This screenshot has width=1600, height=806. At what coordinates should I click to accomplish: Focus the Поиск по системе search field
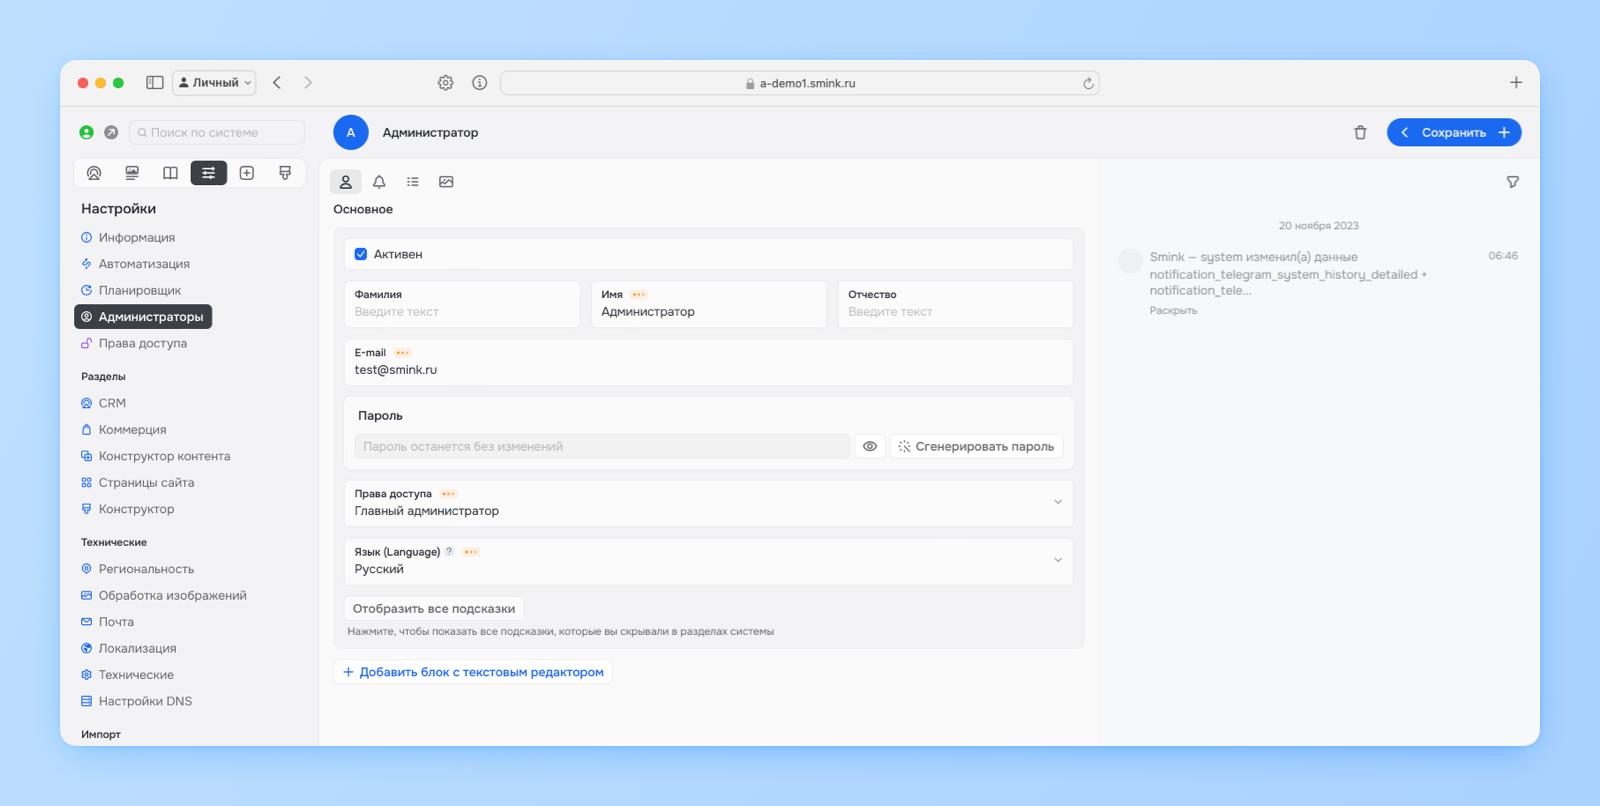(217, 132)
